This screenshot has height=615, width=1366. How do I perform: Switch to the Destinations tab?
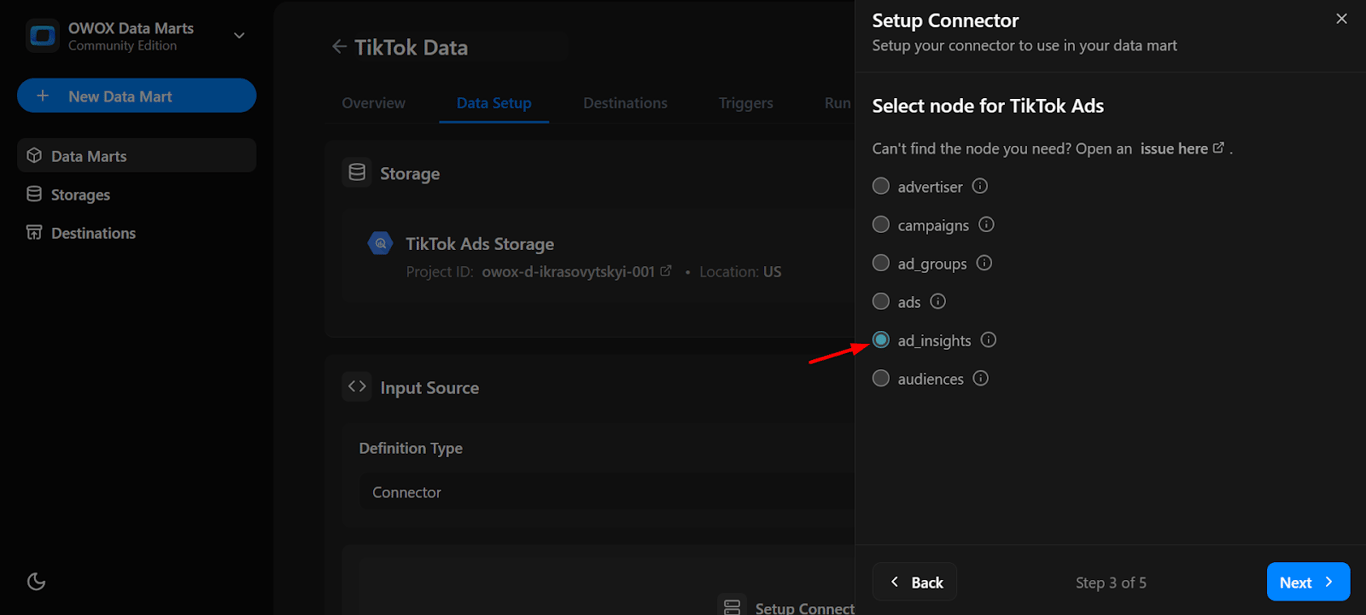pyautogui.click(x=625, y=103)
